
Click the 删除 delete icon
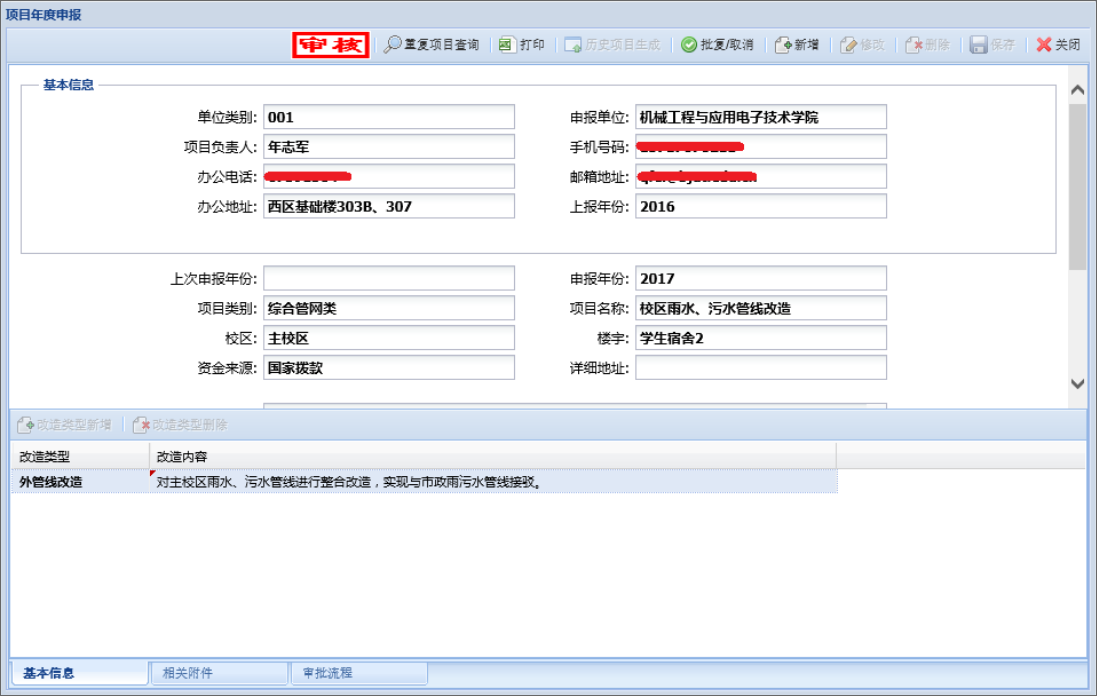click(x=913, y=45)
